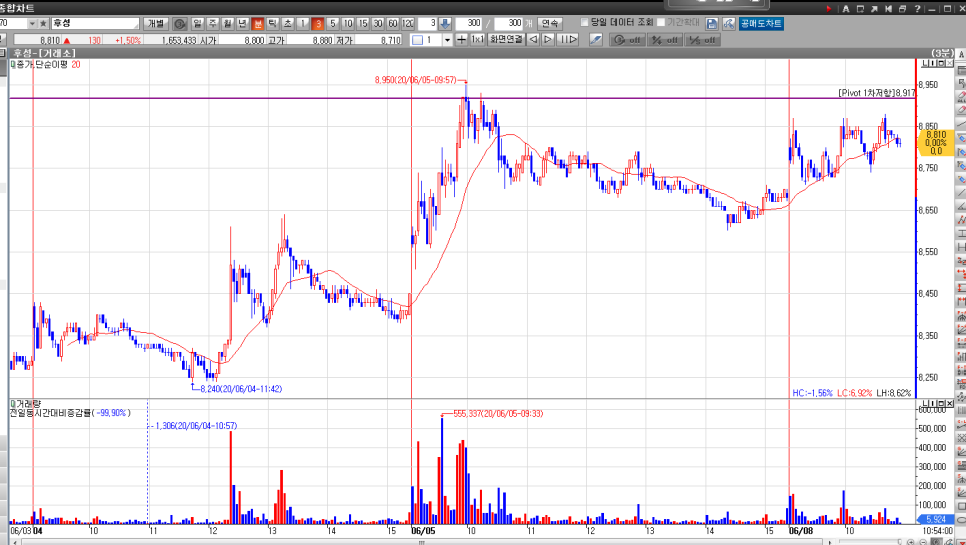Image resolution: width=966 pixels, height=545 pixels.
Task: Select the 주 (weekly) chart period
Action: 213,23
